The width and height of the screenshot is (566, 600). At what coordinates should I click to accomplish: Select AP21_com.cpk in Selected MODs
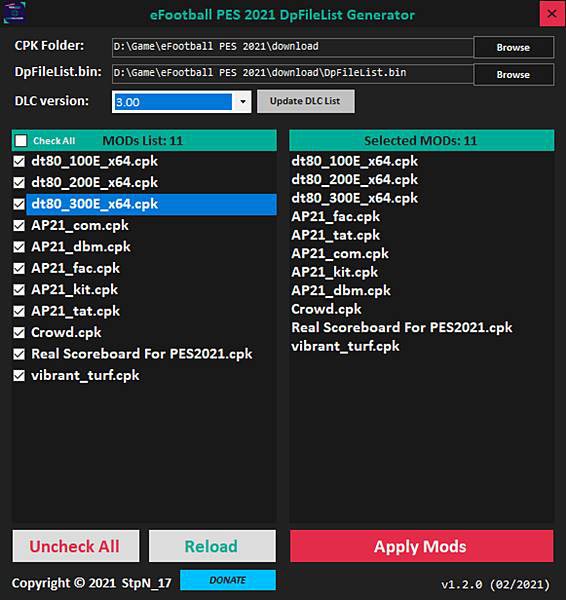[340, 253]
